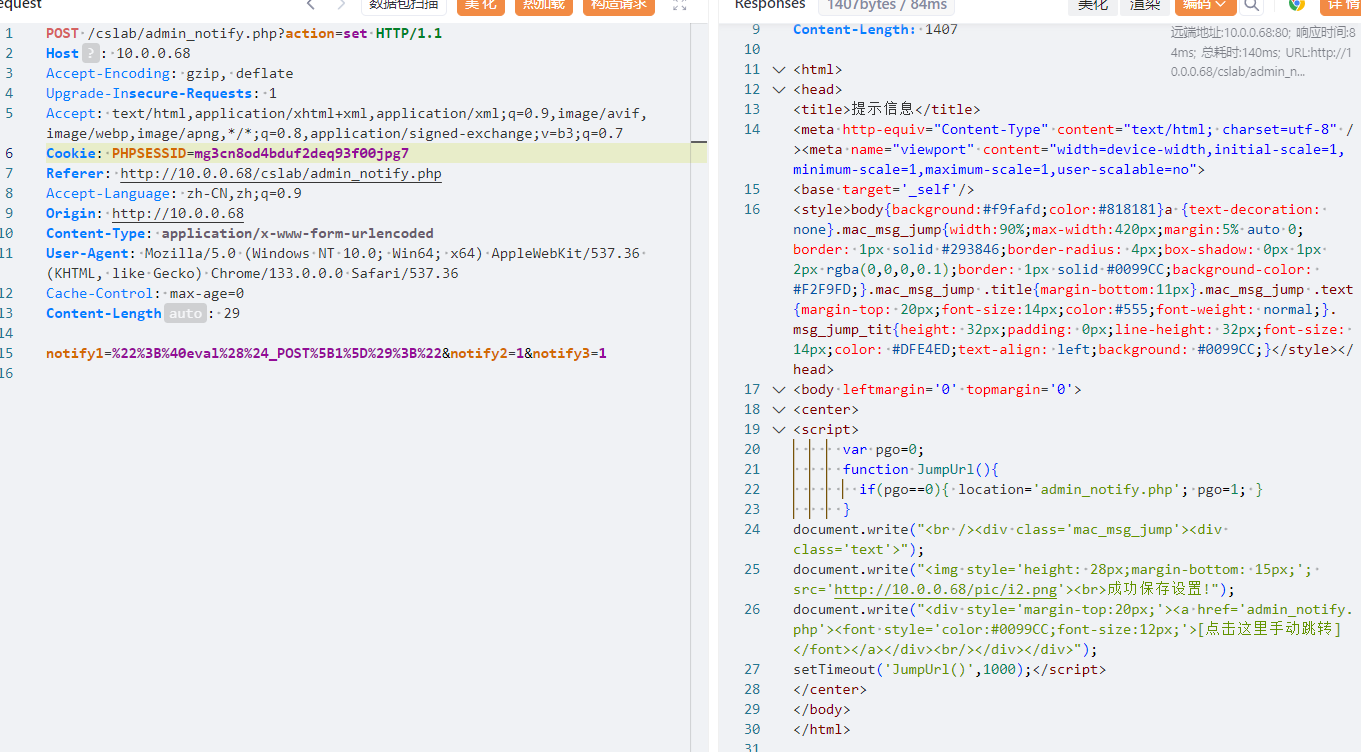Click the if(pgo==0) location line
Image resolution: width=1361 pixels, height=752 pixels.
[1061, 489]
